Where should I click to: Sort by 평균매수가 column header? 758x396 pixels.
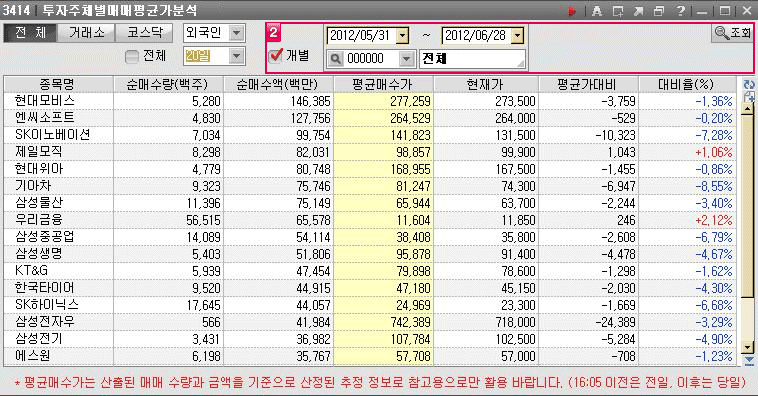[383, 85]
